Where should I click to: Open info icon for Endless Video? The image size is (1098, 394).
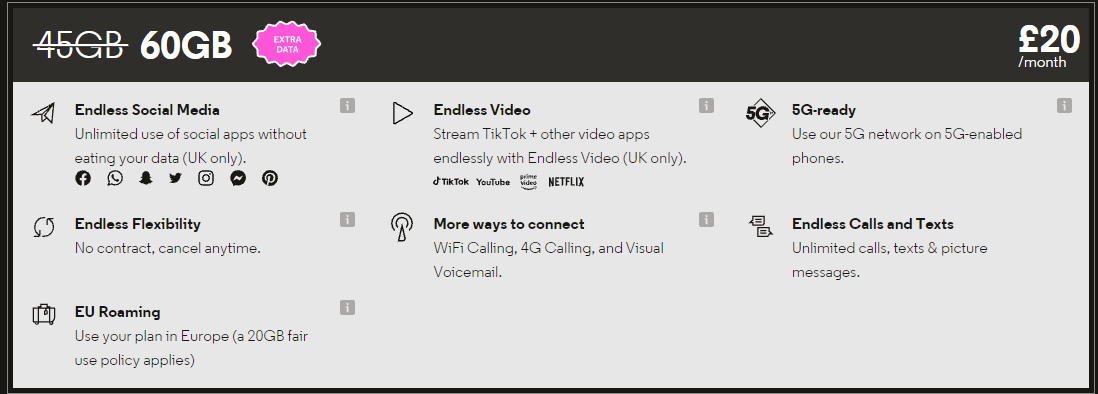point(706,106)
